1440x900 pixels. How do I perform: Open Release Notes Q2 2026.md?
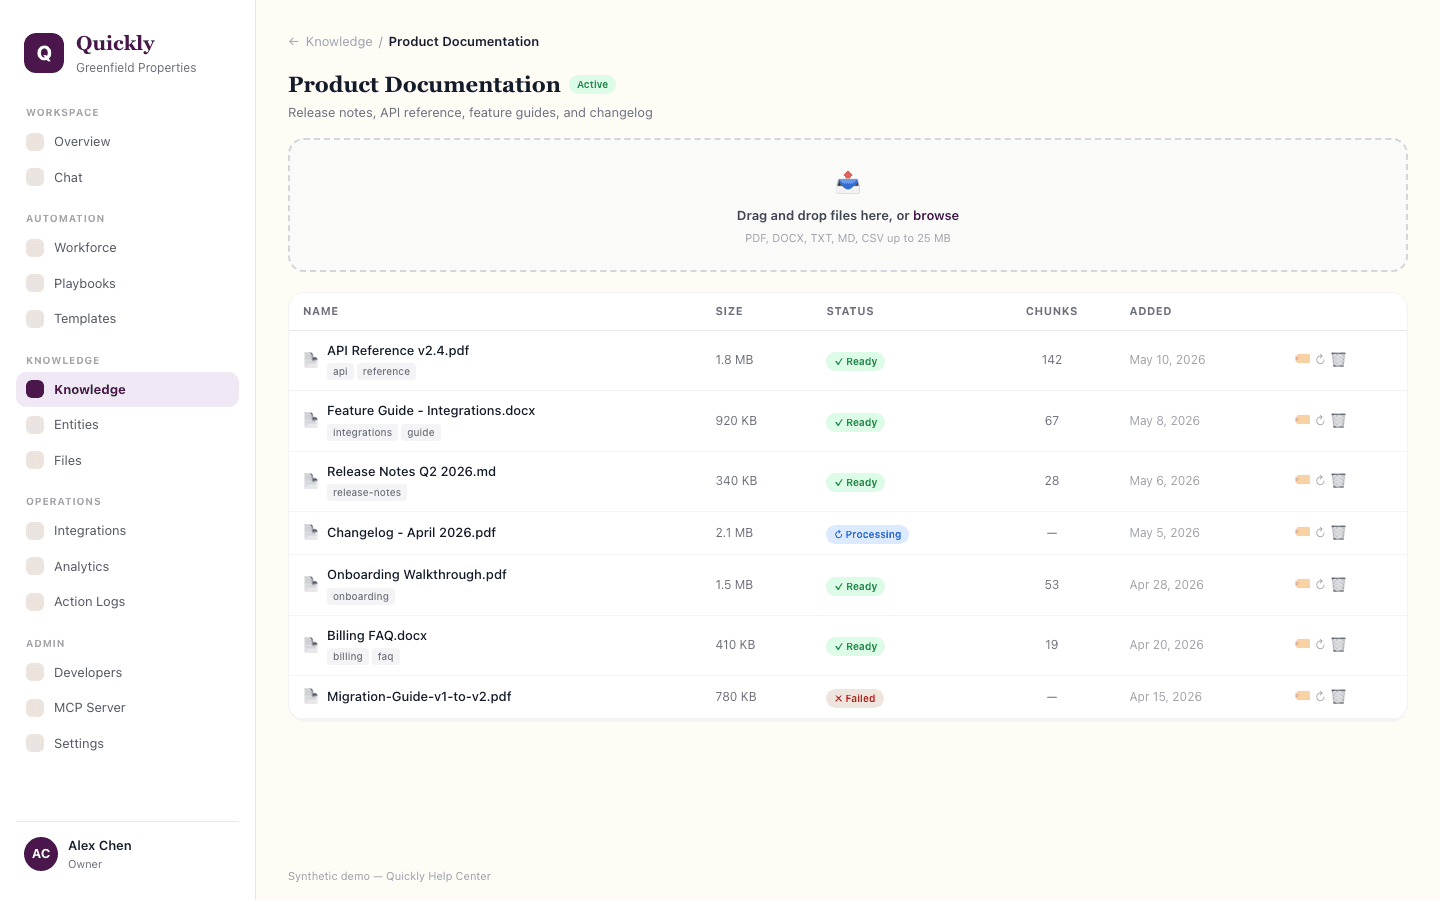click(x=411, y=472)
